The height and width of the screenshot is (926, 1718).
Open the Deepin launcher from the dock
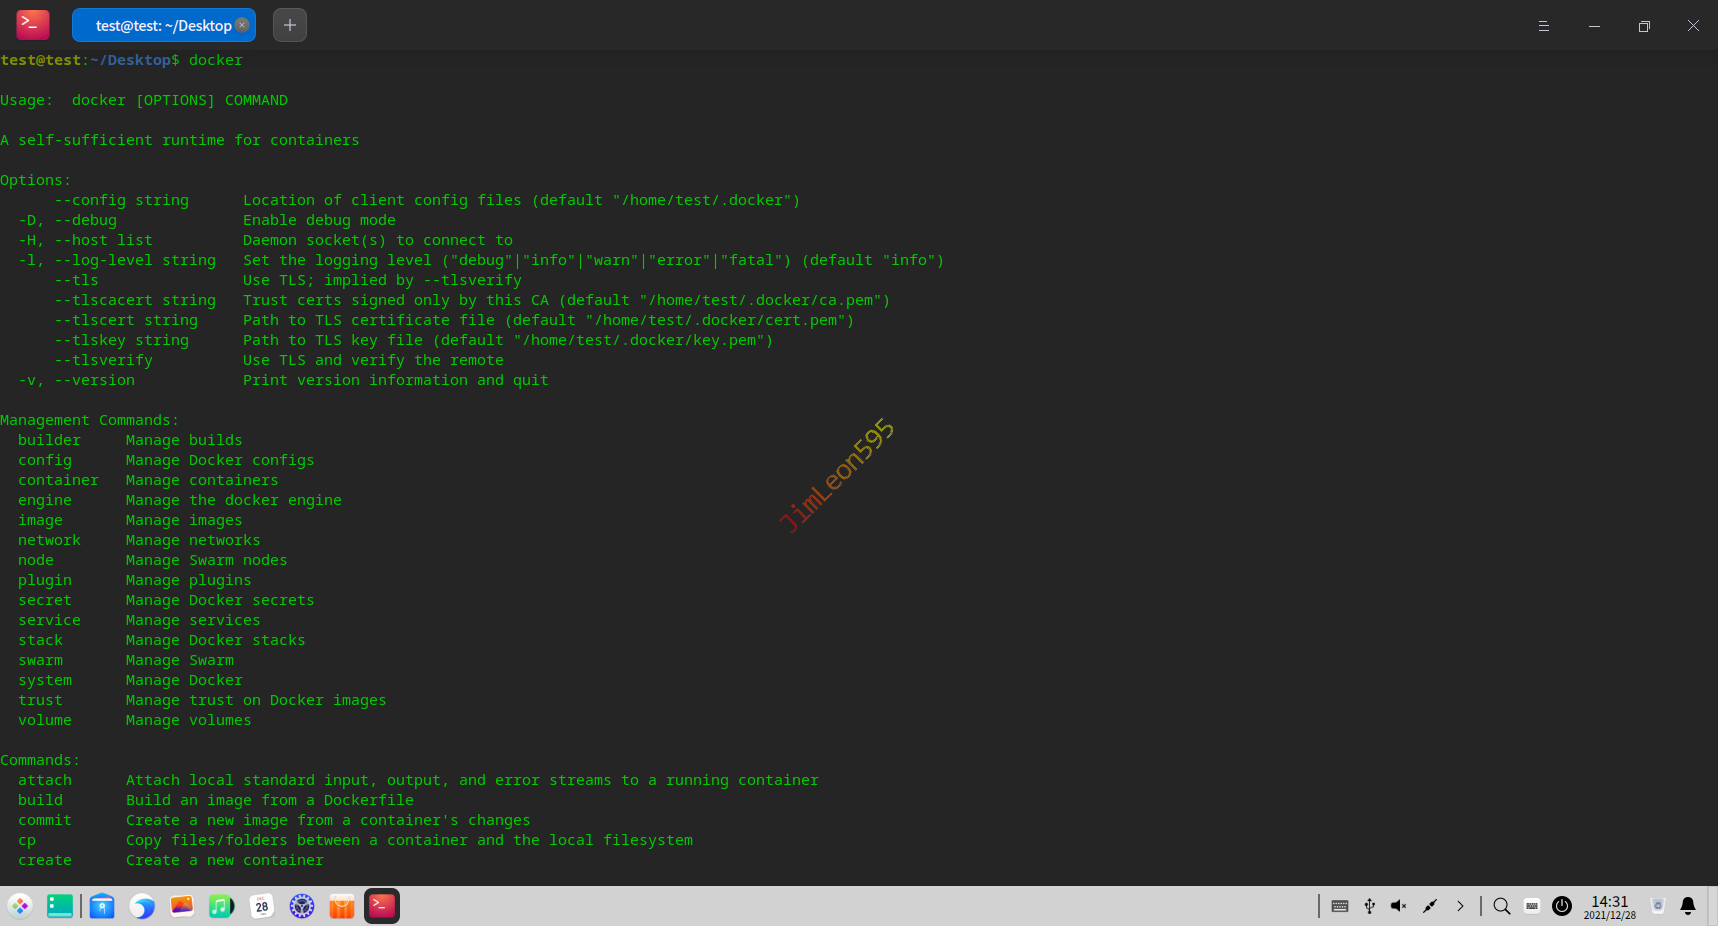point(20,906)
